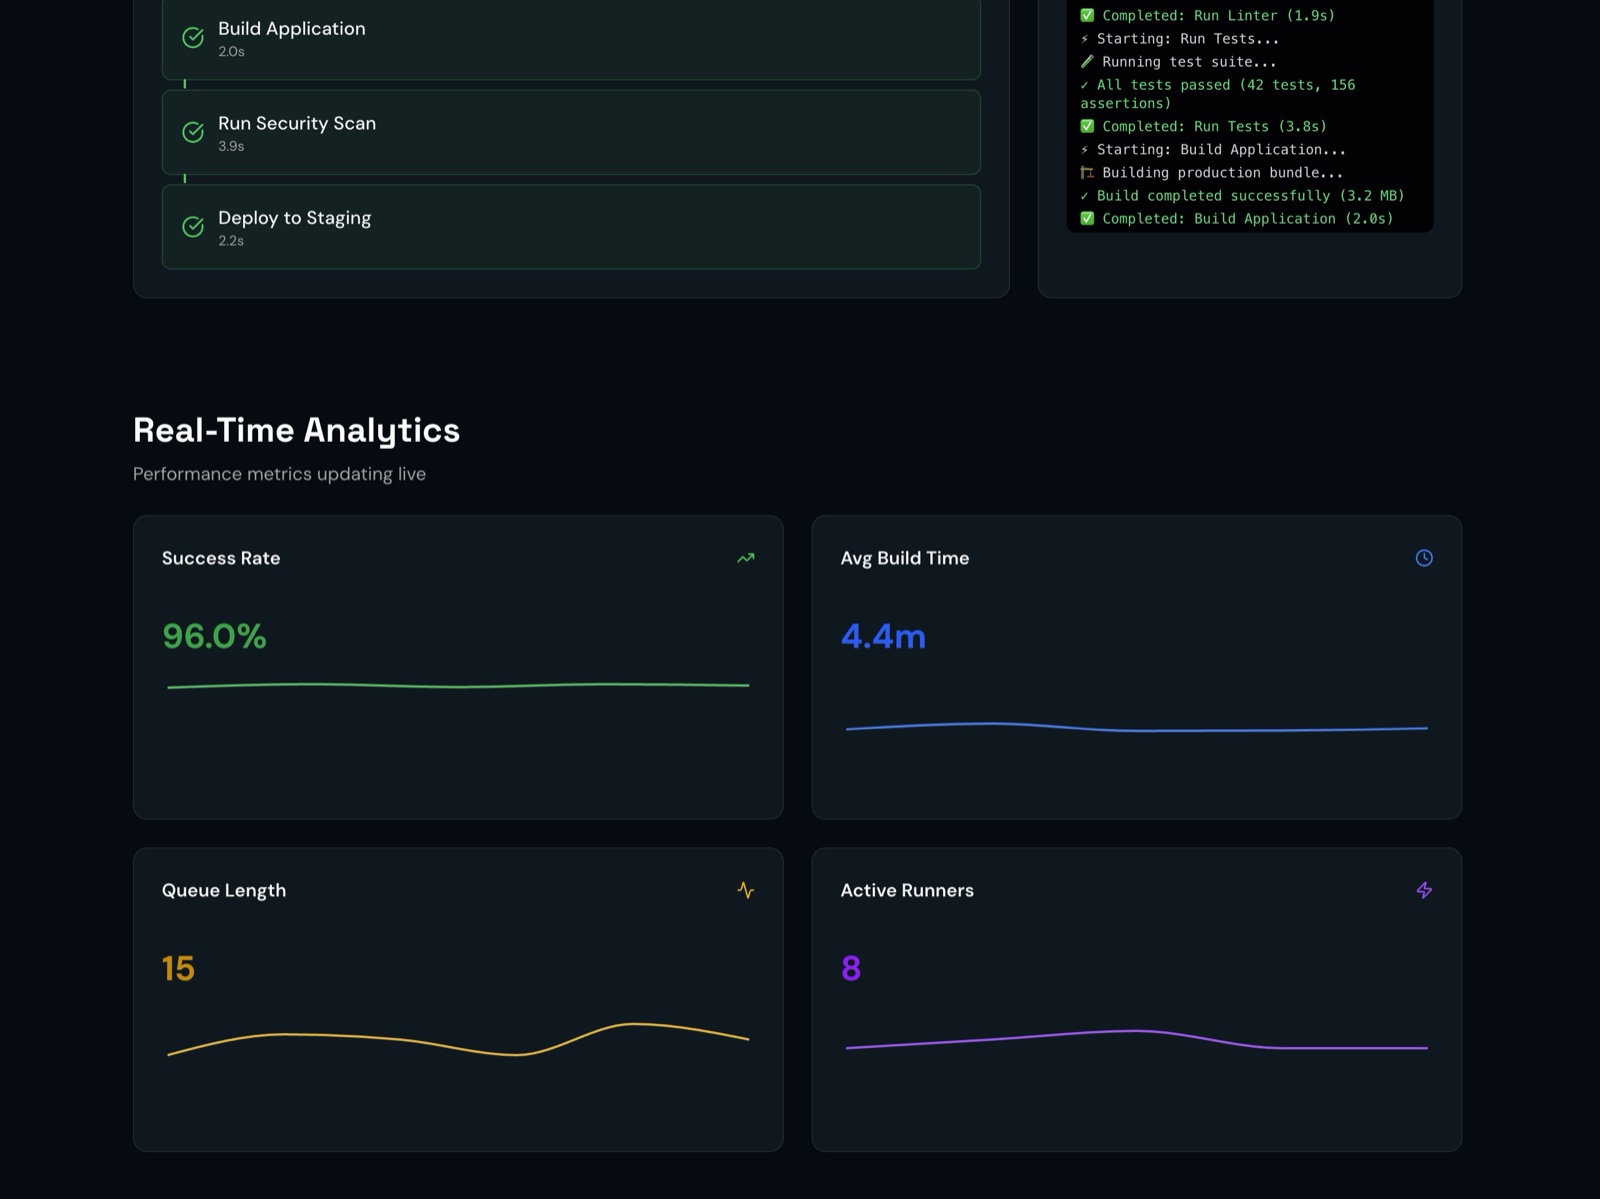The height and width of the screenshot is (1199, 1600).
Task: Click the Avg Build Time card title
Action: pos(905,558)
